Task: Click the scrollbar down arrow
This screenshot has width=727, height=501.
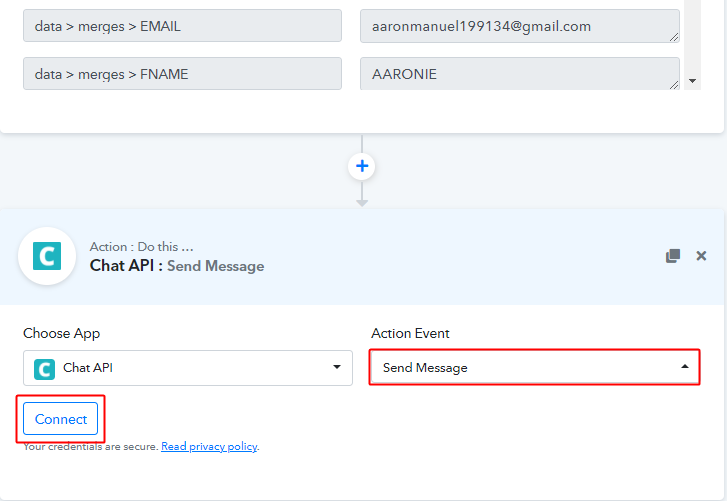Action: point(692,81)
